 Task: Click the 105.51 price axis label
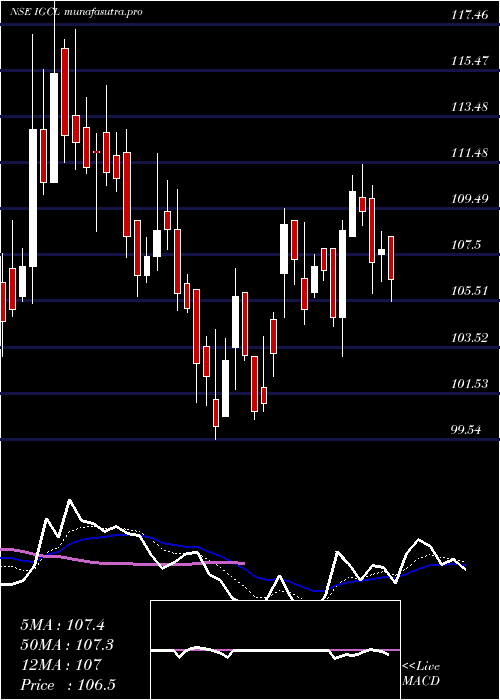[x=469, y=291]
